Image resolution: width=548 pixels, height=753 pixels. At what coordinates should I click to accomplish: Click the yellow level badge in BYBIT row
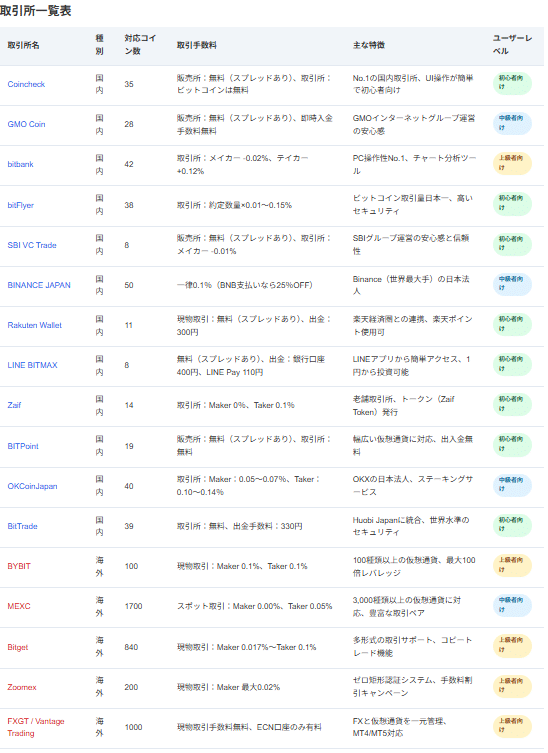coord(512,565)
